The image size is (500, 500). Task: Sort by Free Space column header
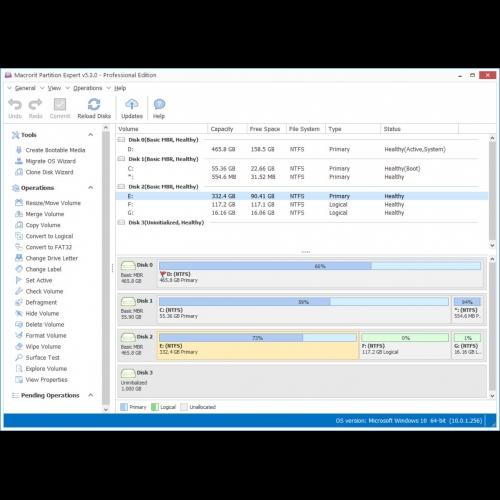point(266,129)
